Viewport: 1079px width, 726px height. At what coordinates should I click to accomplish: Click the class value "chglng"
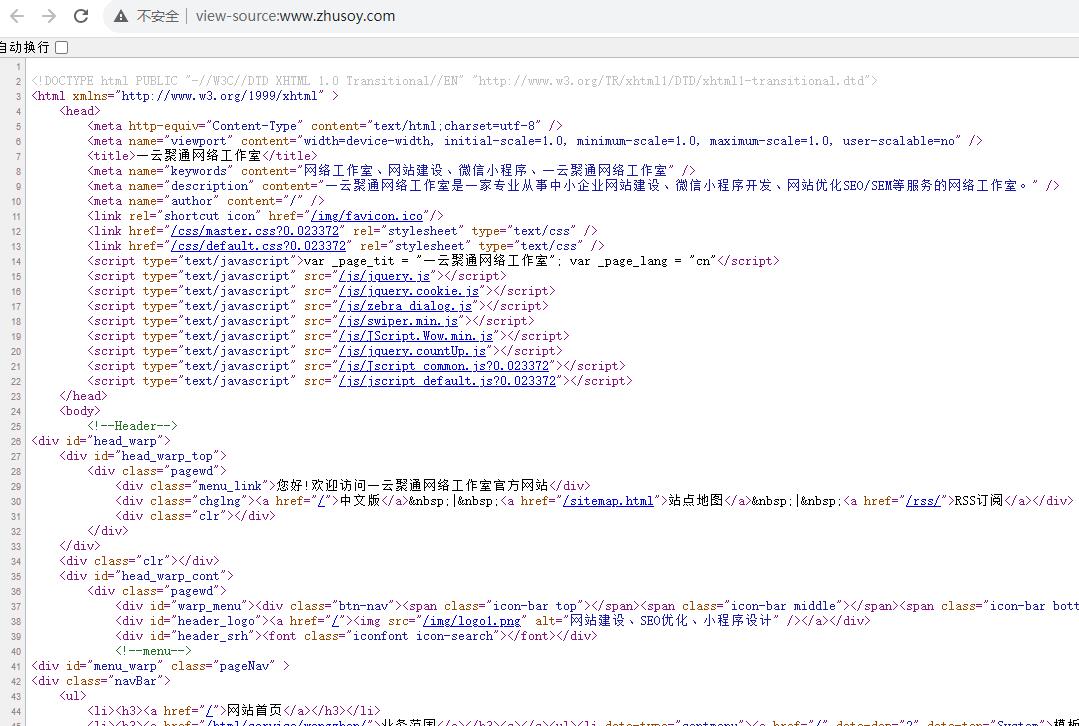(x=220, y=501)
